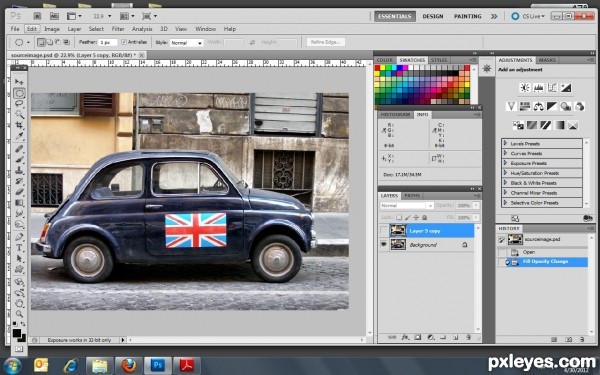Open the Filter menu

pos(118,29)
